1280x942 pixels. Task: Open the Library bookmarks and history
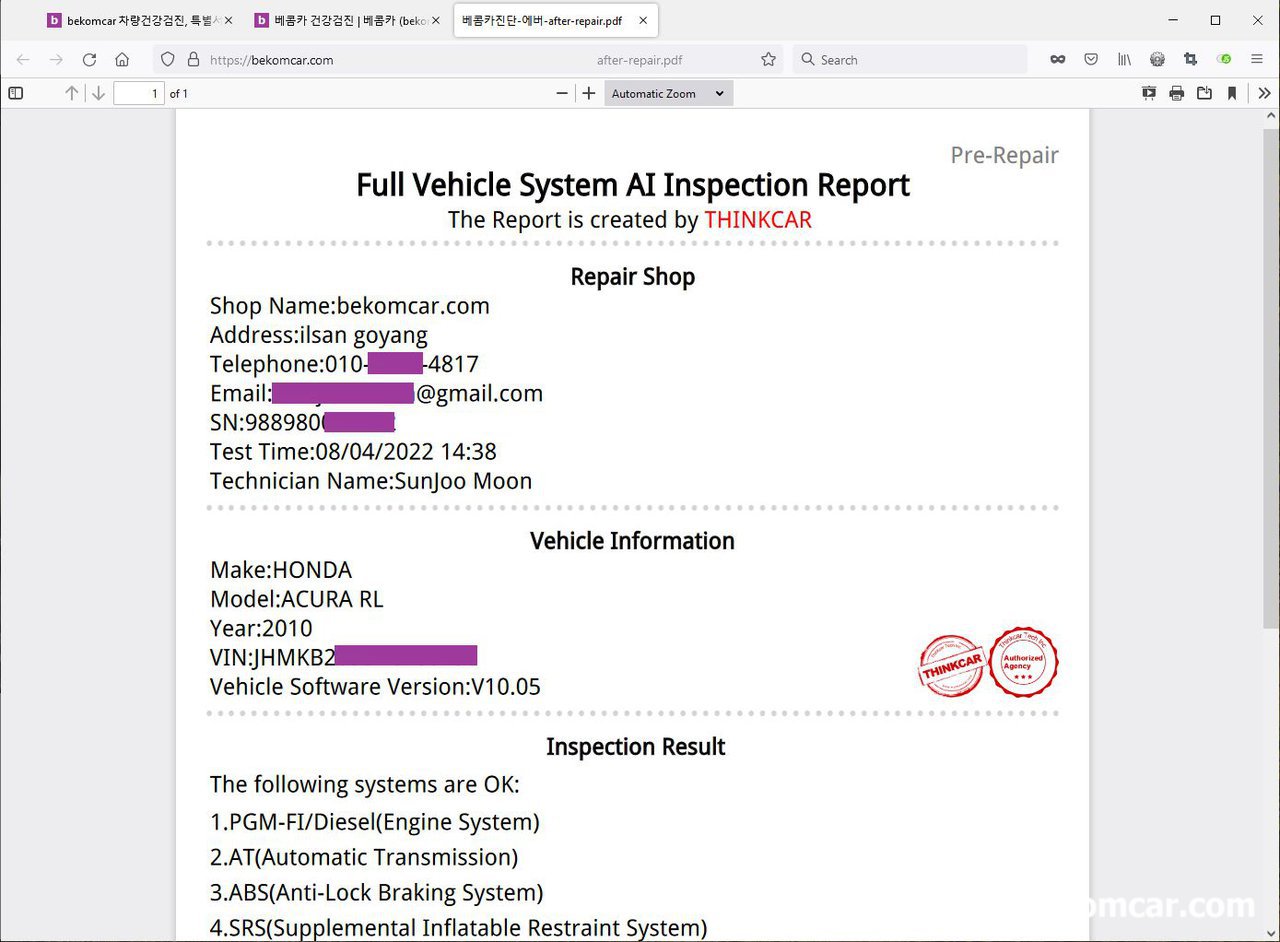click(1124, 60)
